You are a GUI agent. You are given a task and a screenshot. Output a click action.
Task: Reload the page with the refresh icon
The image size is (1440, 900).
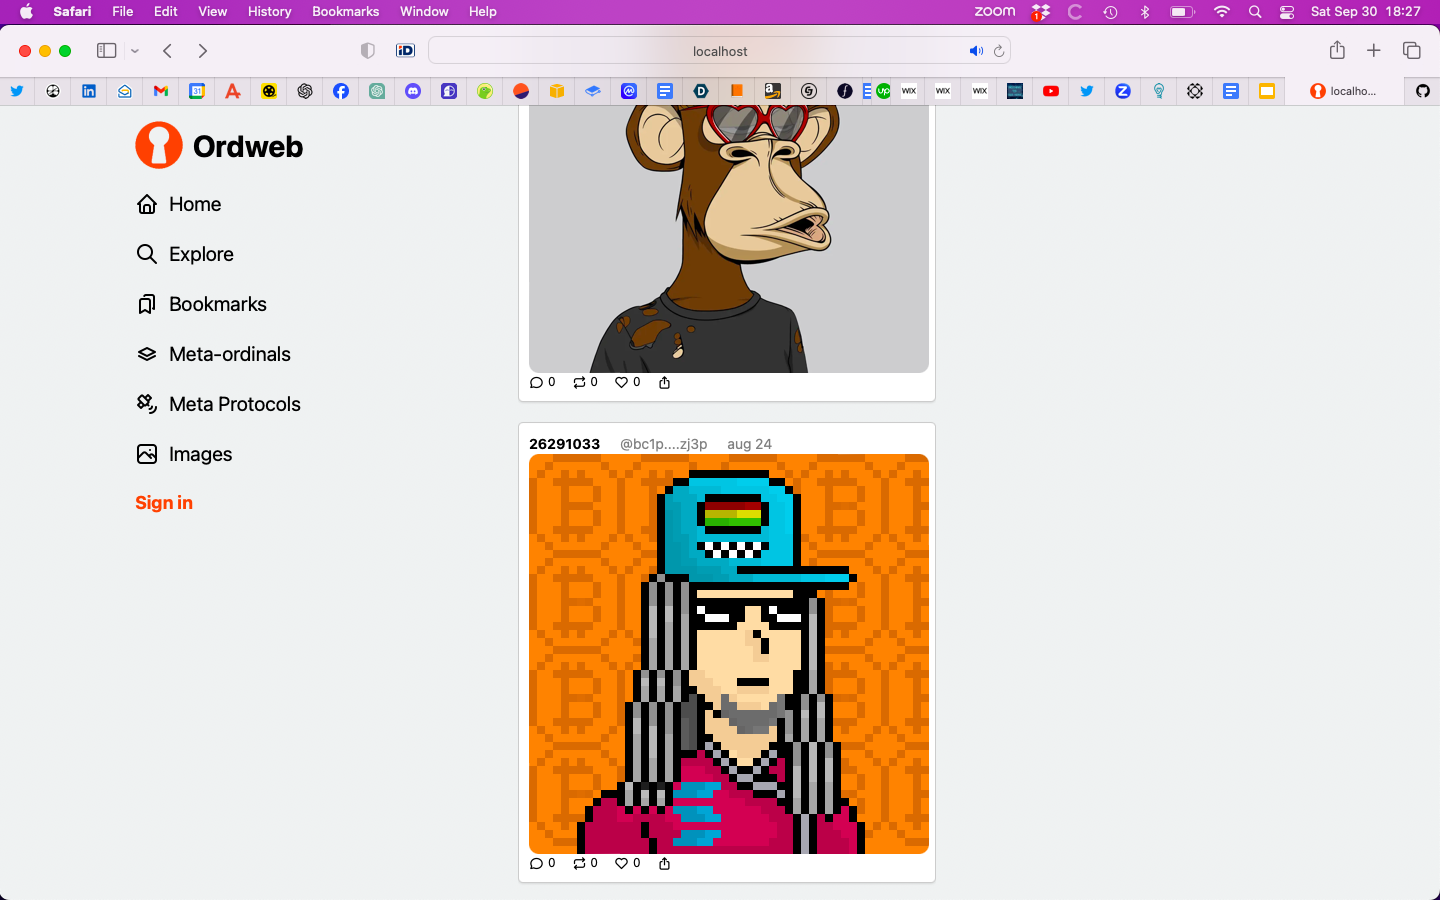(999, 51)
